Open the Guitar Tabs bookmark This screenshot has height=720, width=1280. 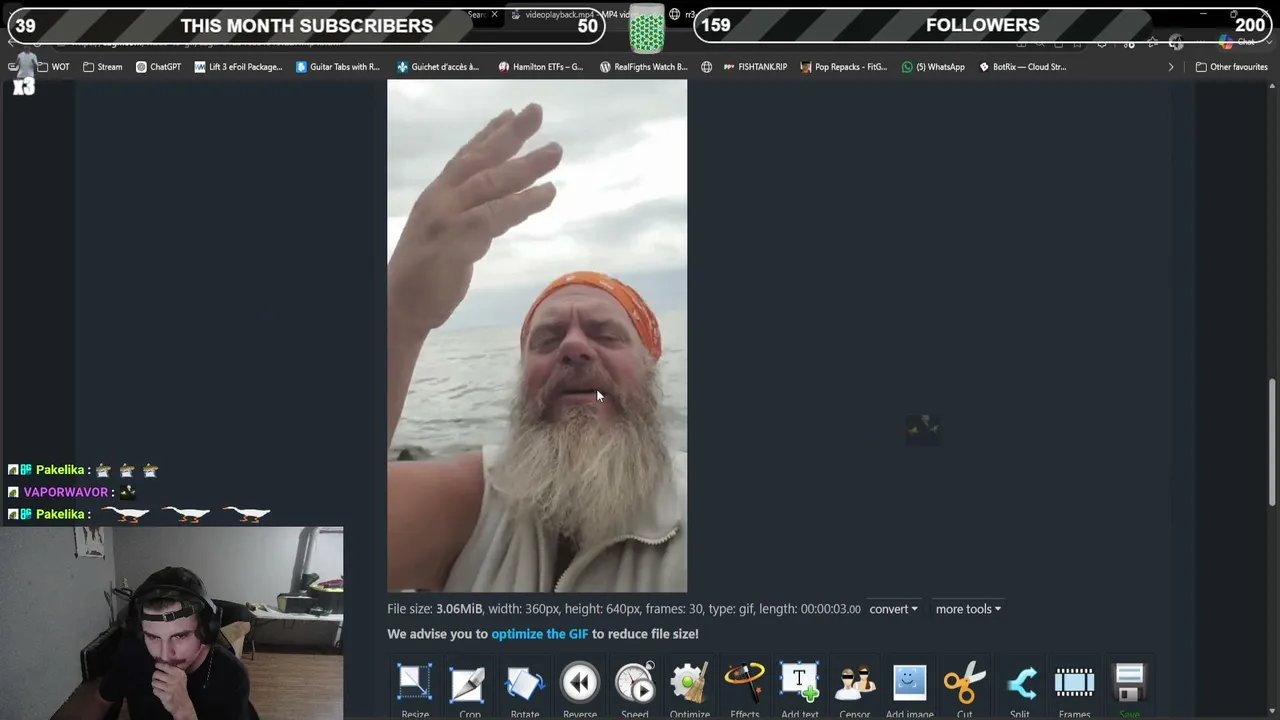click(338, 67)
